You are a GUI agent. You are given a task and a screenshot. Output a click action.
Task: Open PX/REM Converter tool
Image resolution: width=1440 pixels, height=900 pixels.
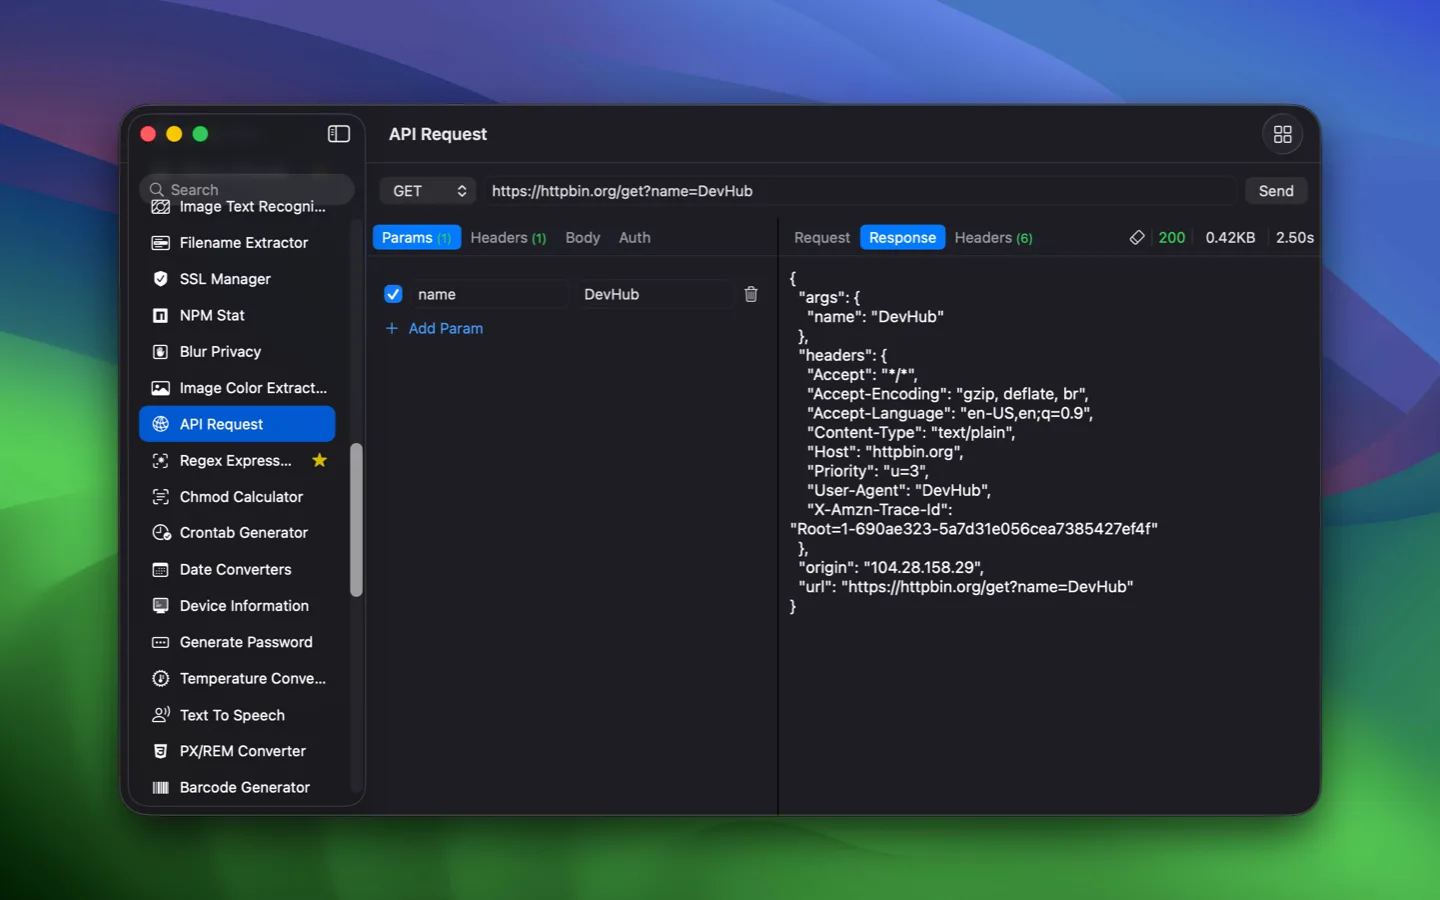(237, 751)
